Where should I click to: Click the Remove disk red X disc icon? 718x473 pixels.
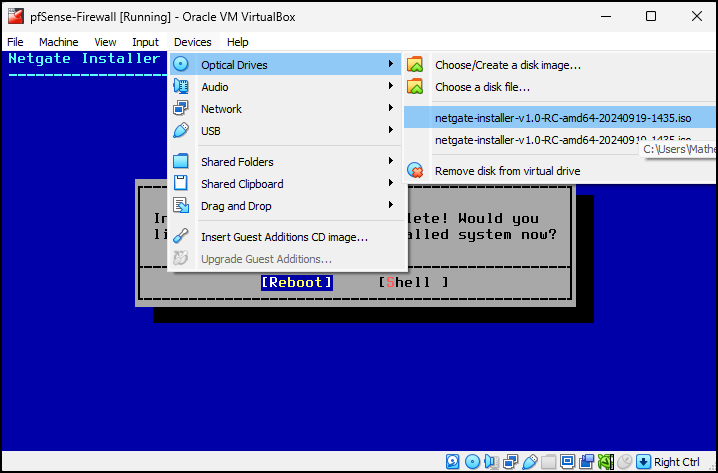pos(415,170)
